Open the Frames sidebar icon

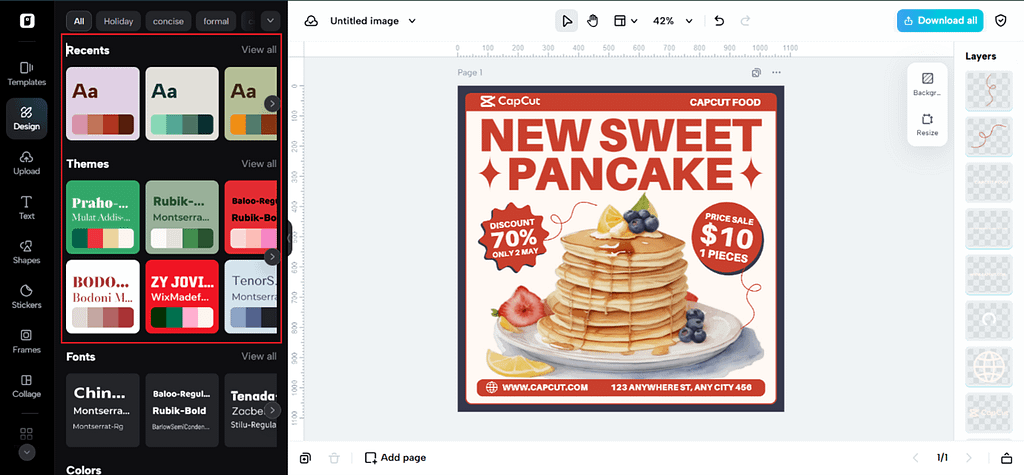[26, 341]
